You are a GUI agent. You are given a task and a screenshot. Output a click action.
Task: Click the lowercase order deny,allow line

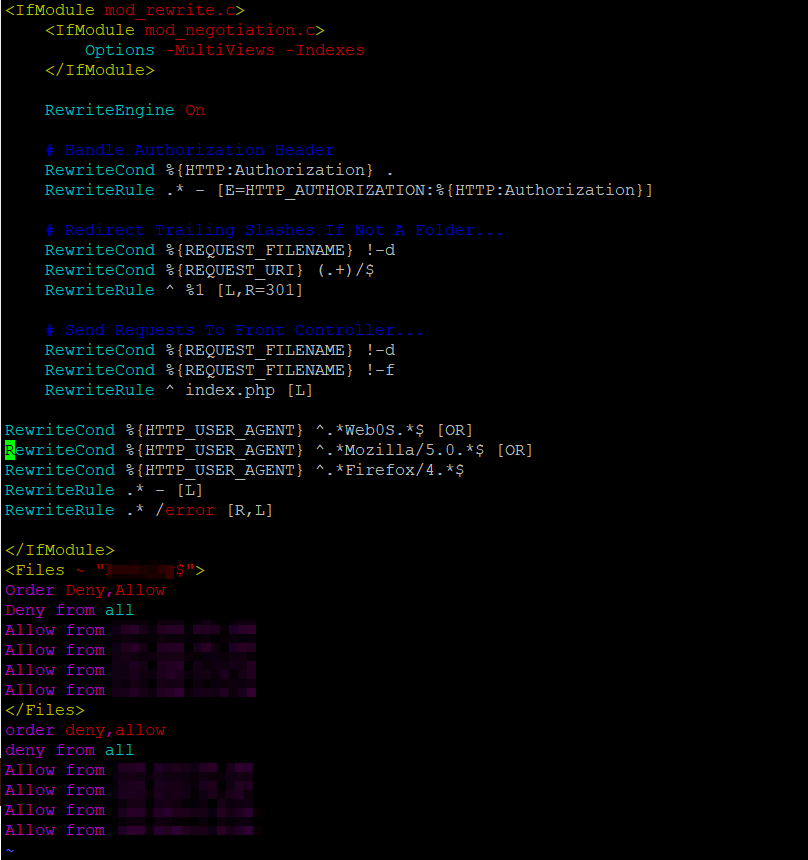85,730
